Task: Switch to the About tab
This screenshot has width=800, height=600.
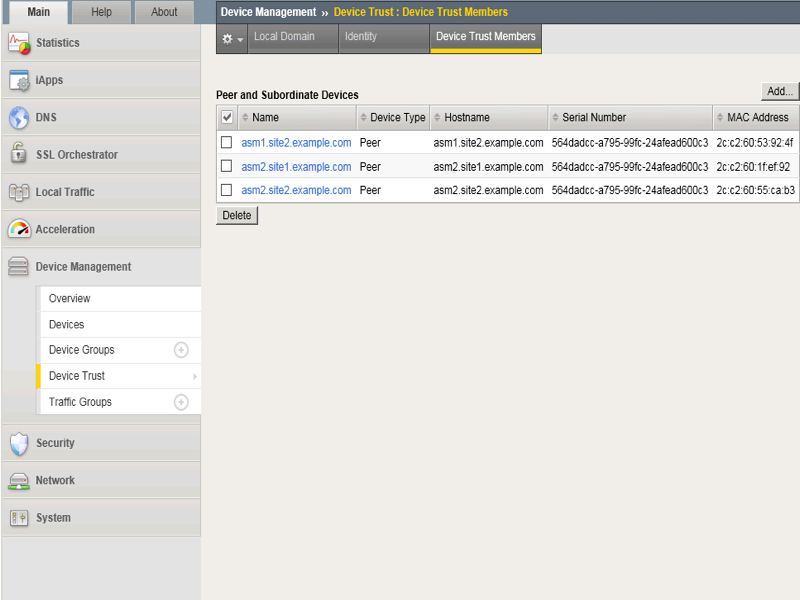Action: [x=164, y=12]
